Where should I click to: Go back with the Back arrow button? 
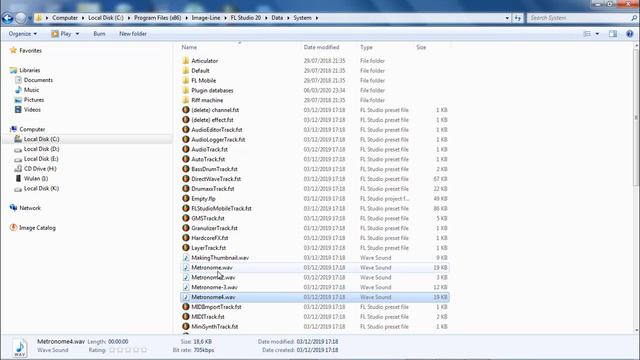(7, 18)
